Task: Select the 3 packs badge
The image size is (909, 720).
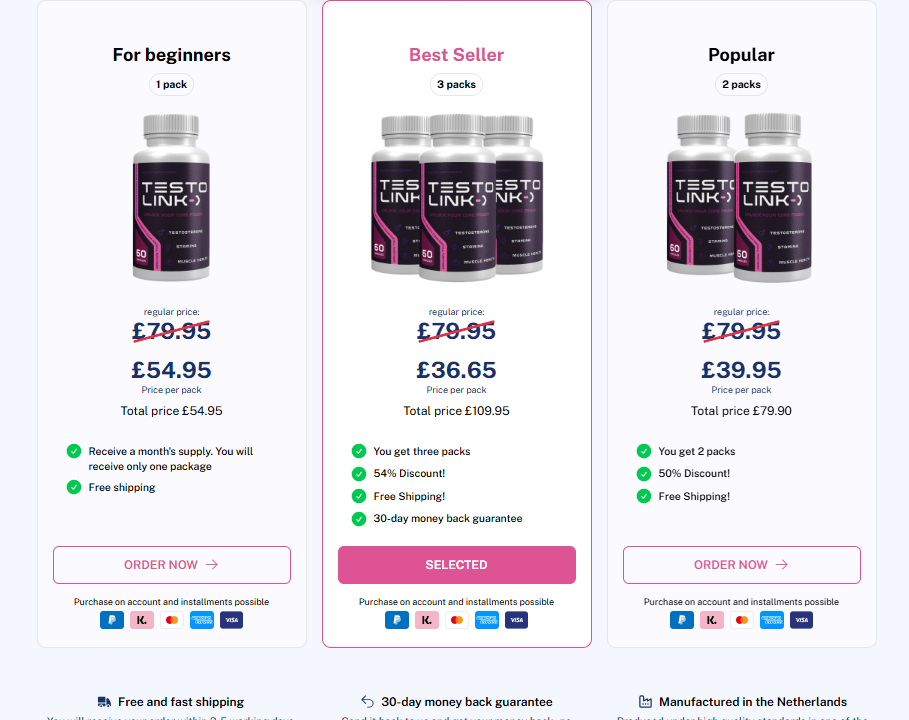Action: (456, 85)
